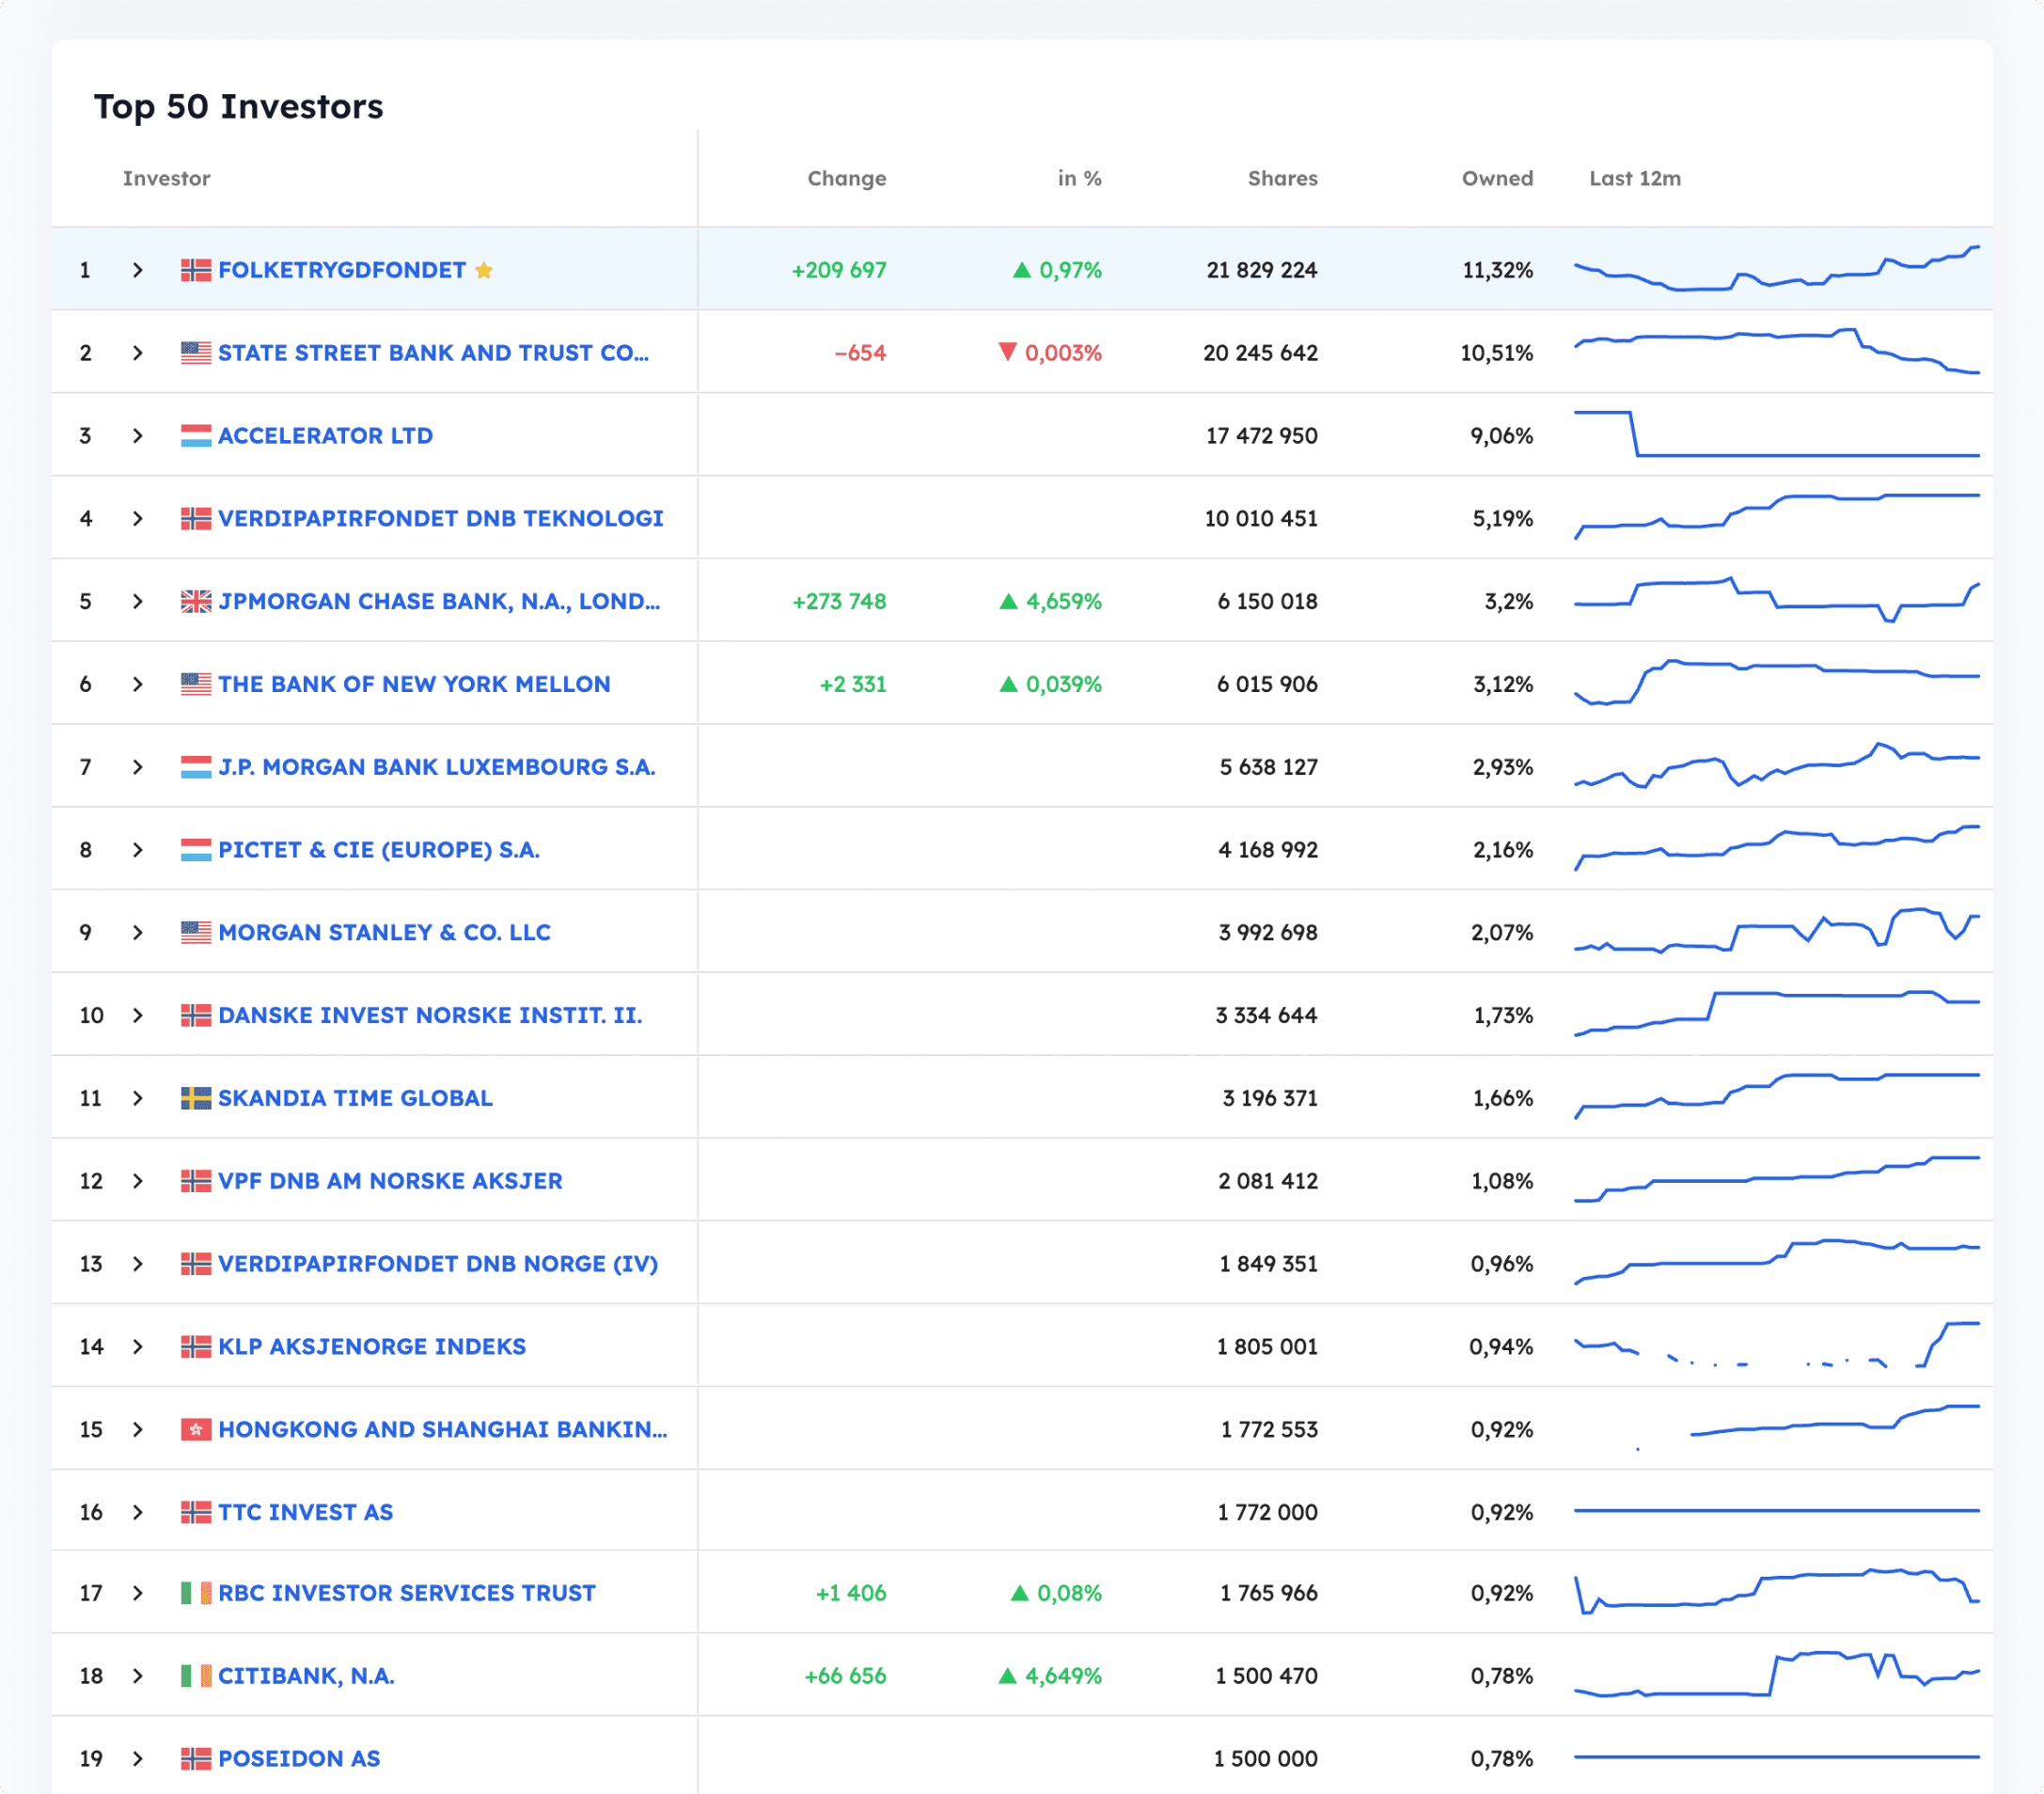Expand the MORGAN STANLEY & CO. LLC chevron

(138, 933)
